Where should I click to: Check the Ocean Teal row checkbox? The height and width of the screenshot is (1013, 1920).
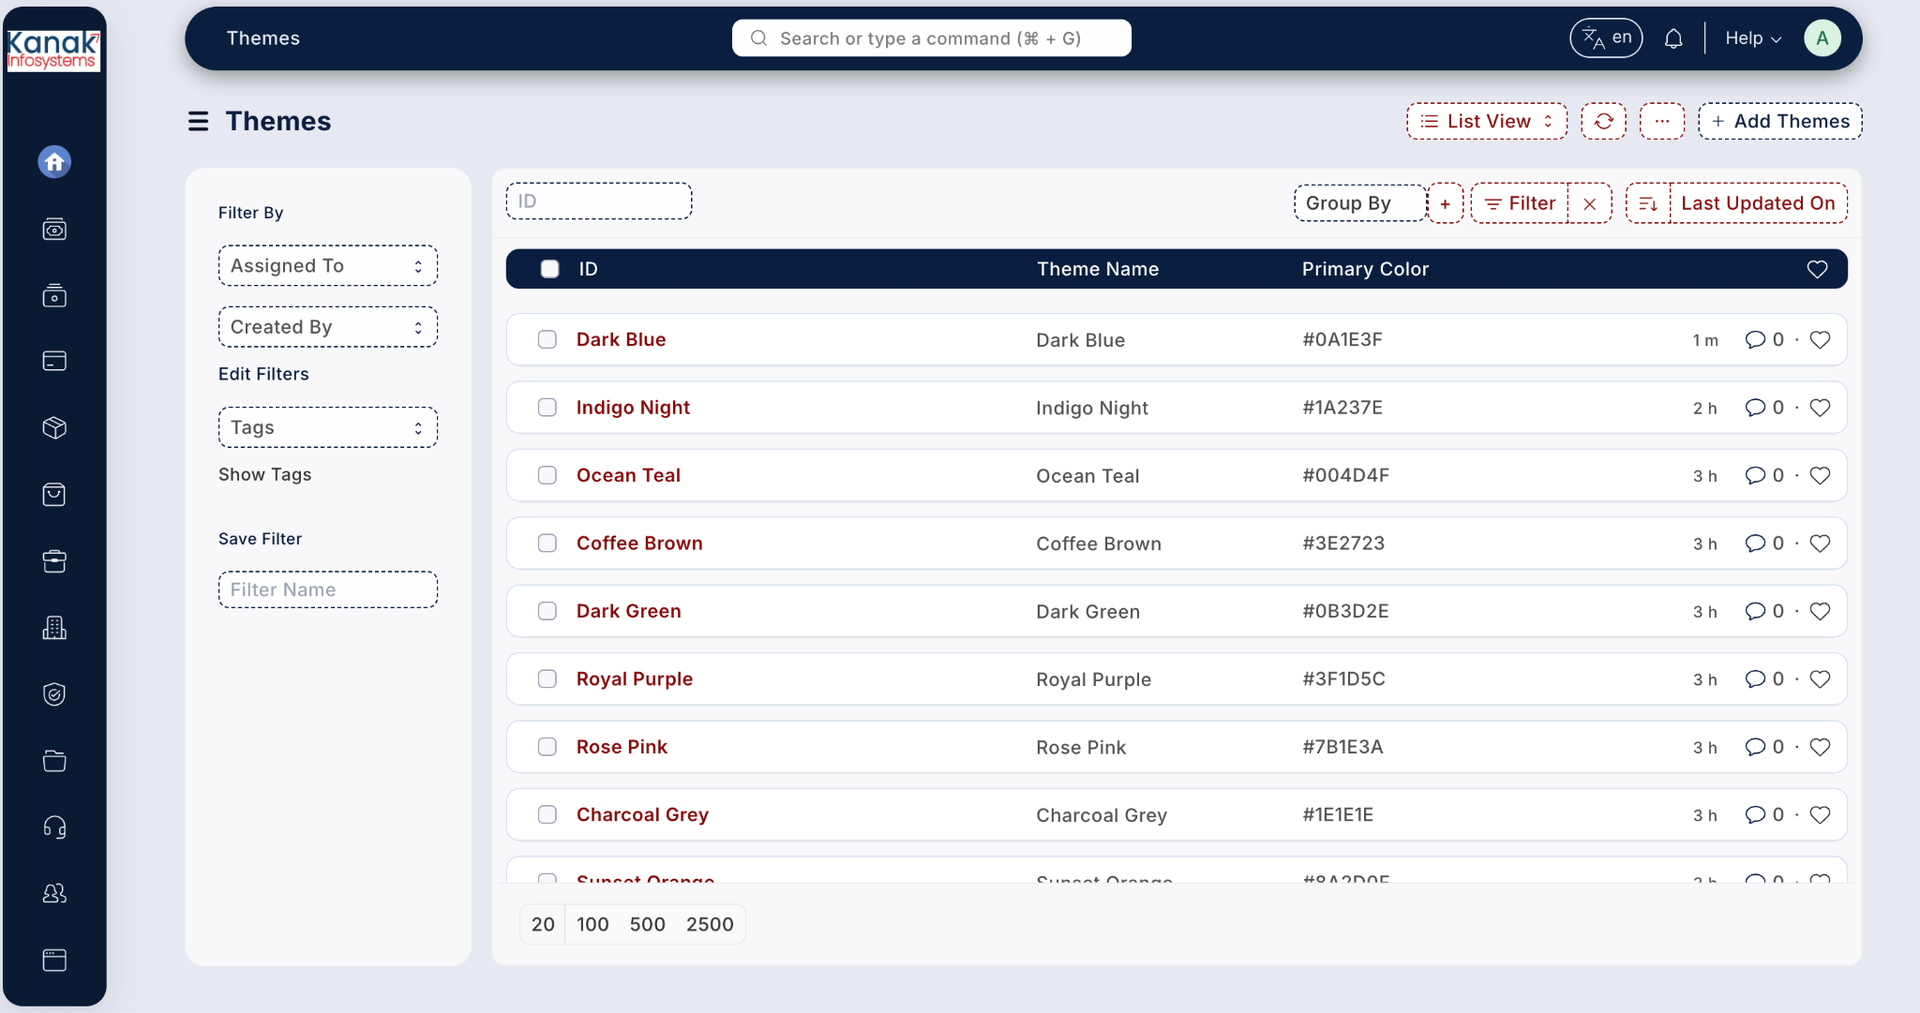pyautogui.click(x=547, y=475)
